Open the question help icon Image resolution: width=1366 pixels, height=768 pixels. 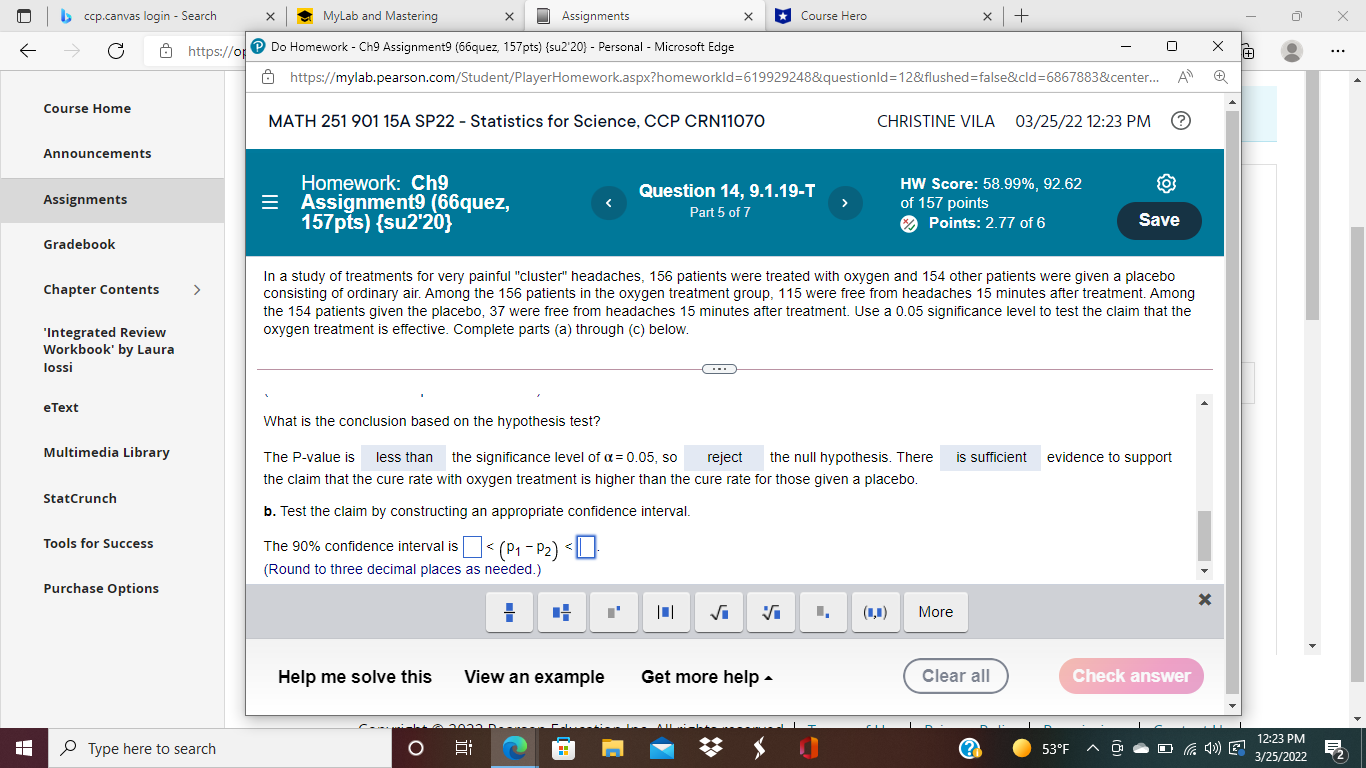(1181, 121)
